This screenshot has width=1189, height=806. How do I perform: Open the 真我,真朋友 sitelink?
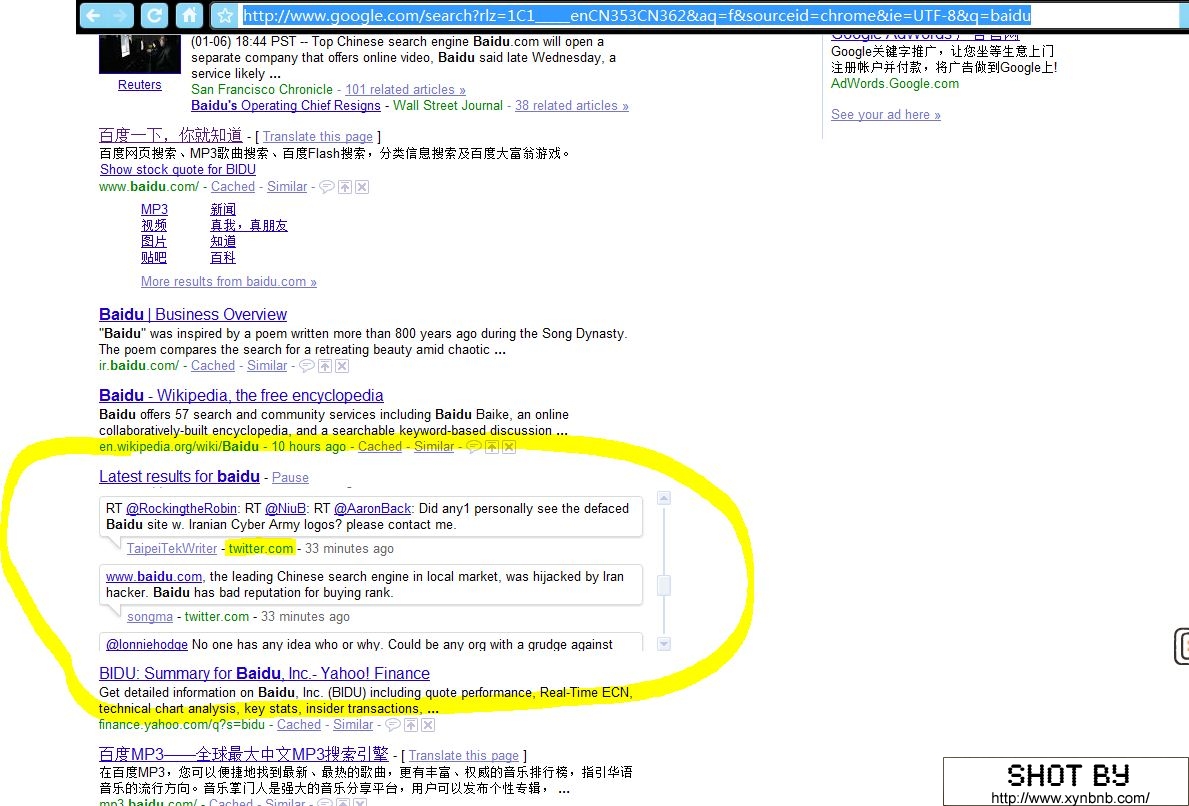click(x=249, y=225)
